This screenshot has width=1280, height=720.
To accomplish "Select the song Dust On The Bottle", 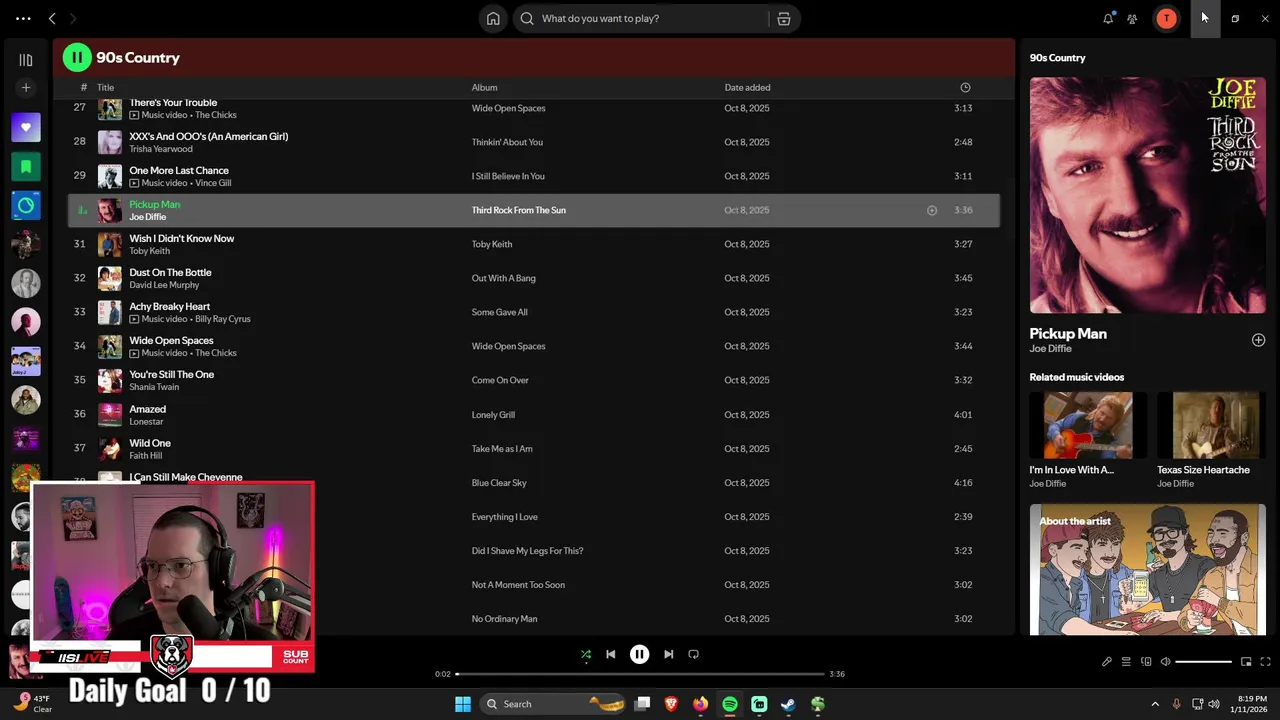I will click(x=170, y=272).
